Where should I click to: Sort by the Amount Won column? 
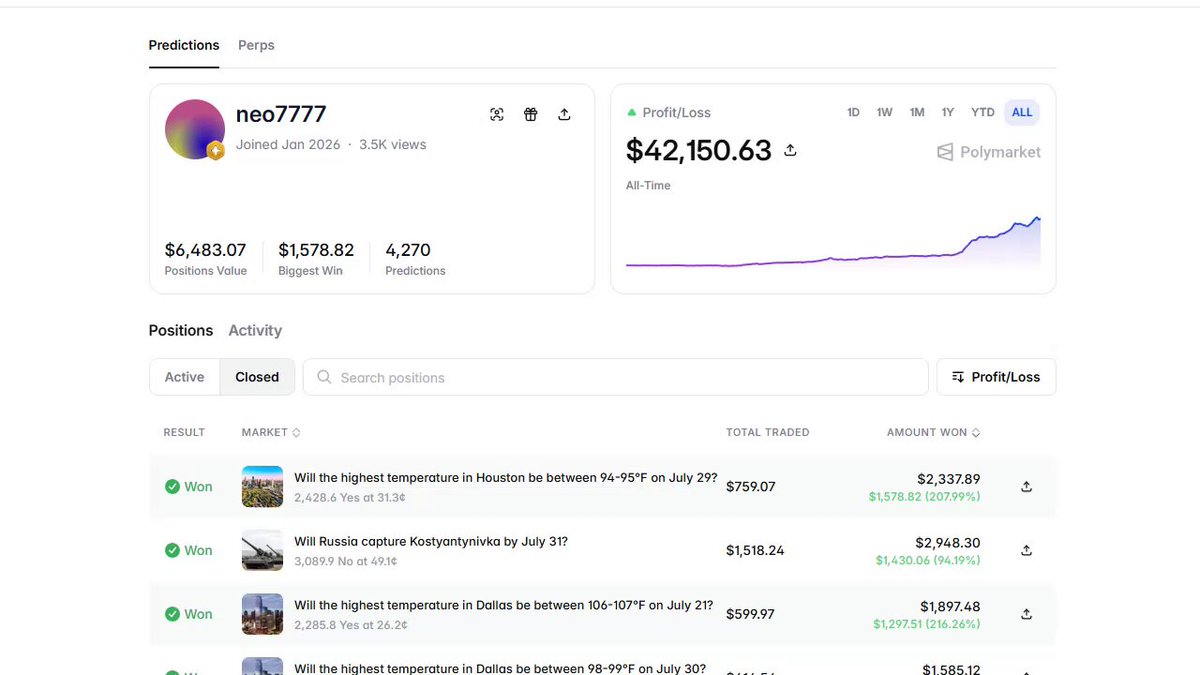(x=933, y=432)
